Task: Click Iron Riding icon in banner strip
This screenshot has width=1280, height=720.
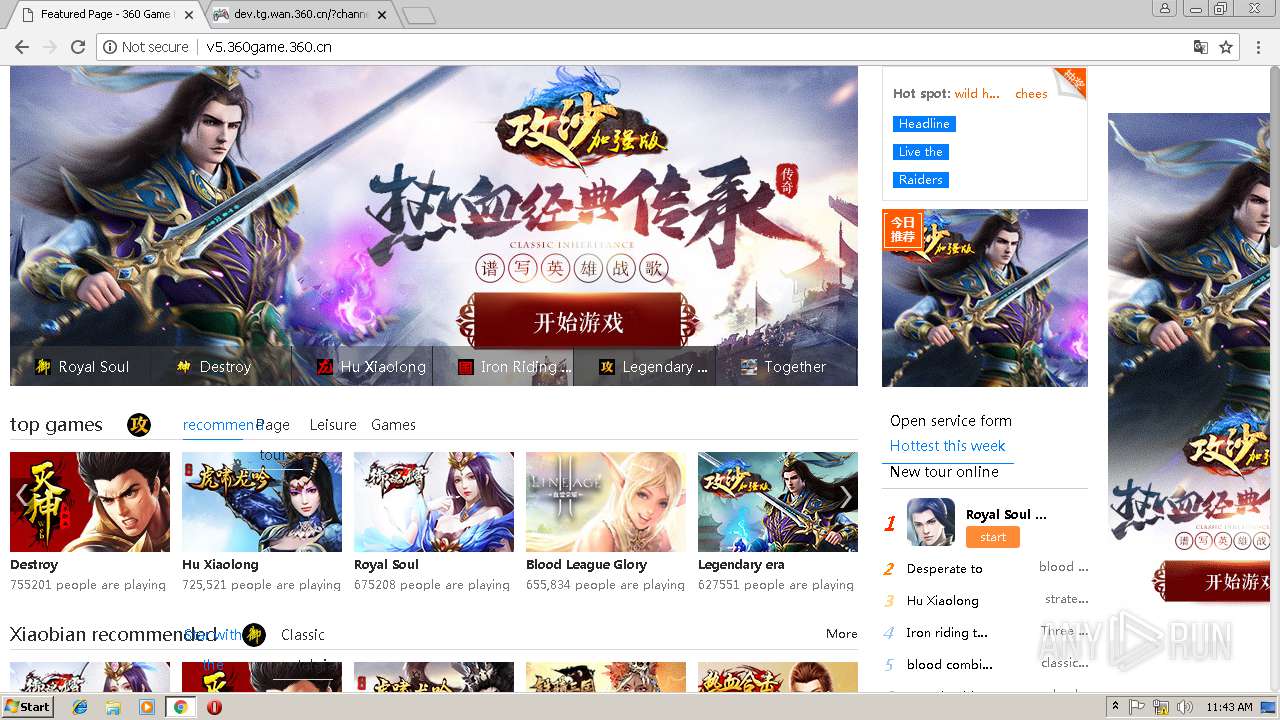Action: tap(465, 367)
